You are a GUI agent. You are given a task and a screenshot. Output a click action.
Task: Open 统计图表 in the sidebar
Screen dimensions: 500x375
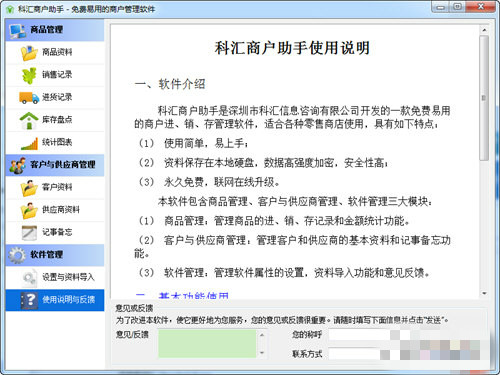[x=55, y=143]
